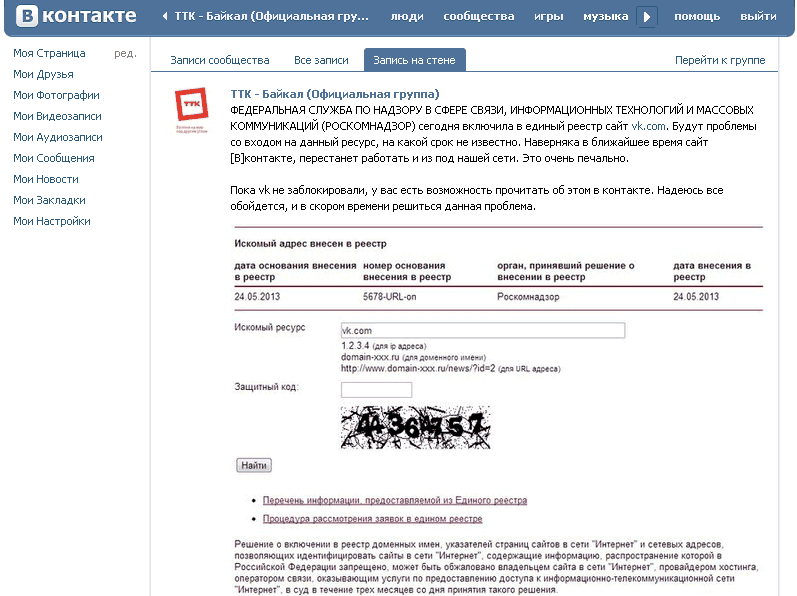Click the Защитный код input field
This screenshot has width=797, height=596.
(x=376, y=390)
